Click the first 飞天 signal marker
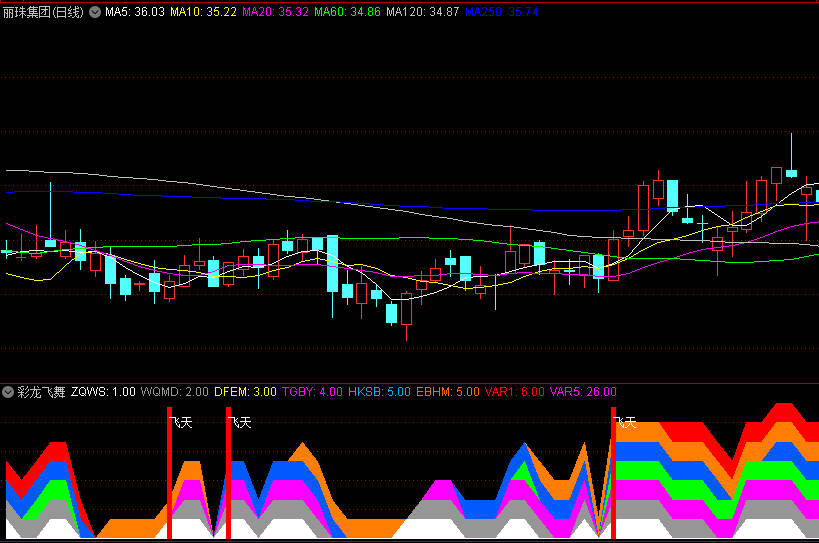819x543 pixels. (182, 423)
